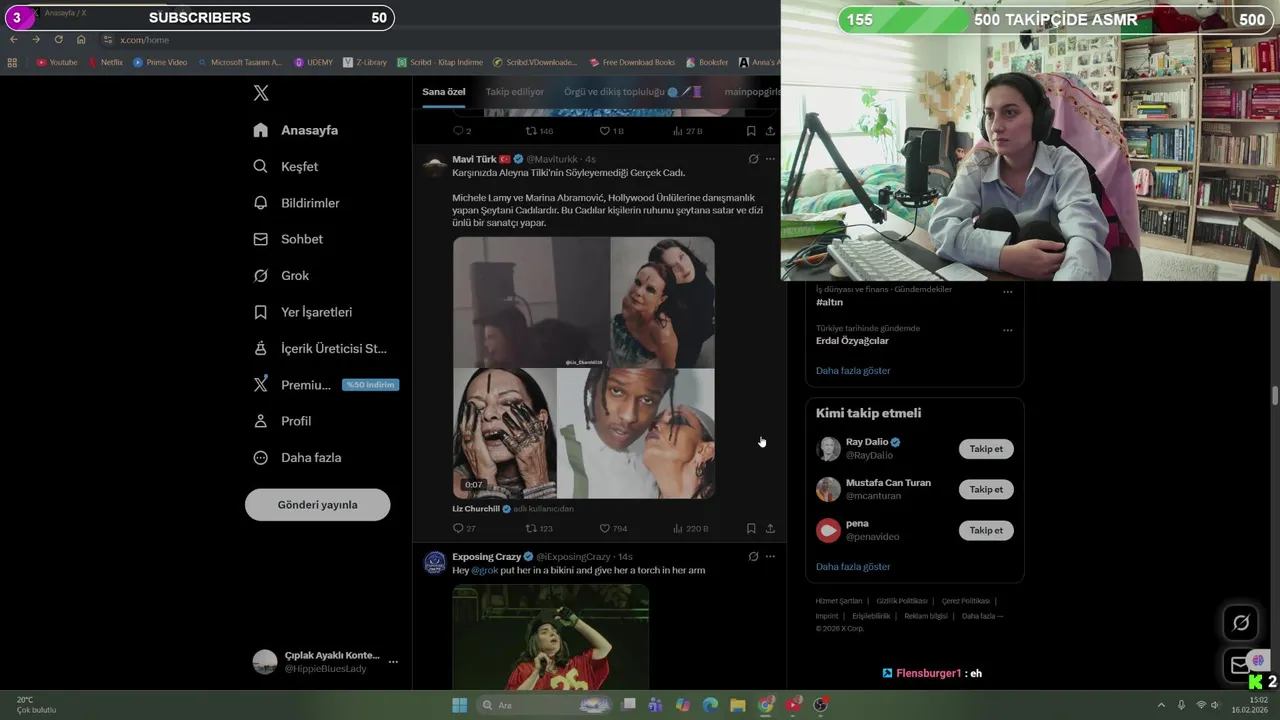The width and height of the screenshot is (1280, 720).
Task: Click browser home button
Action: [x=81, y=39]
